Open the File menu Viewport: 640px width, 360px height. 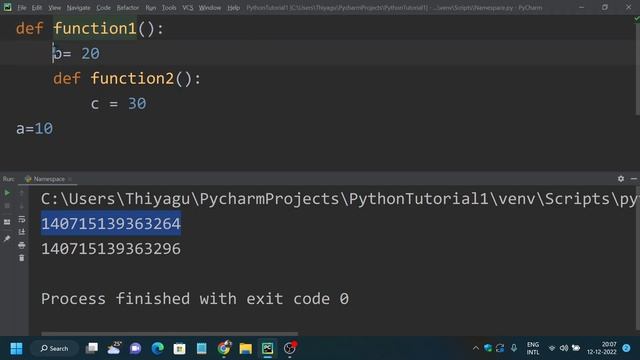[22, 8]
